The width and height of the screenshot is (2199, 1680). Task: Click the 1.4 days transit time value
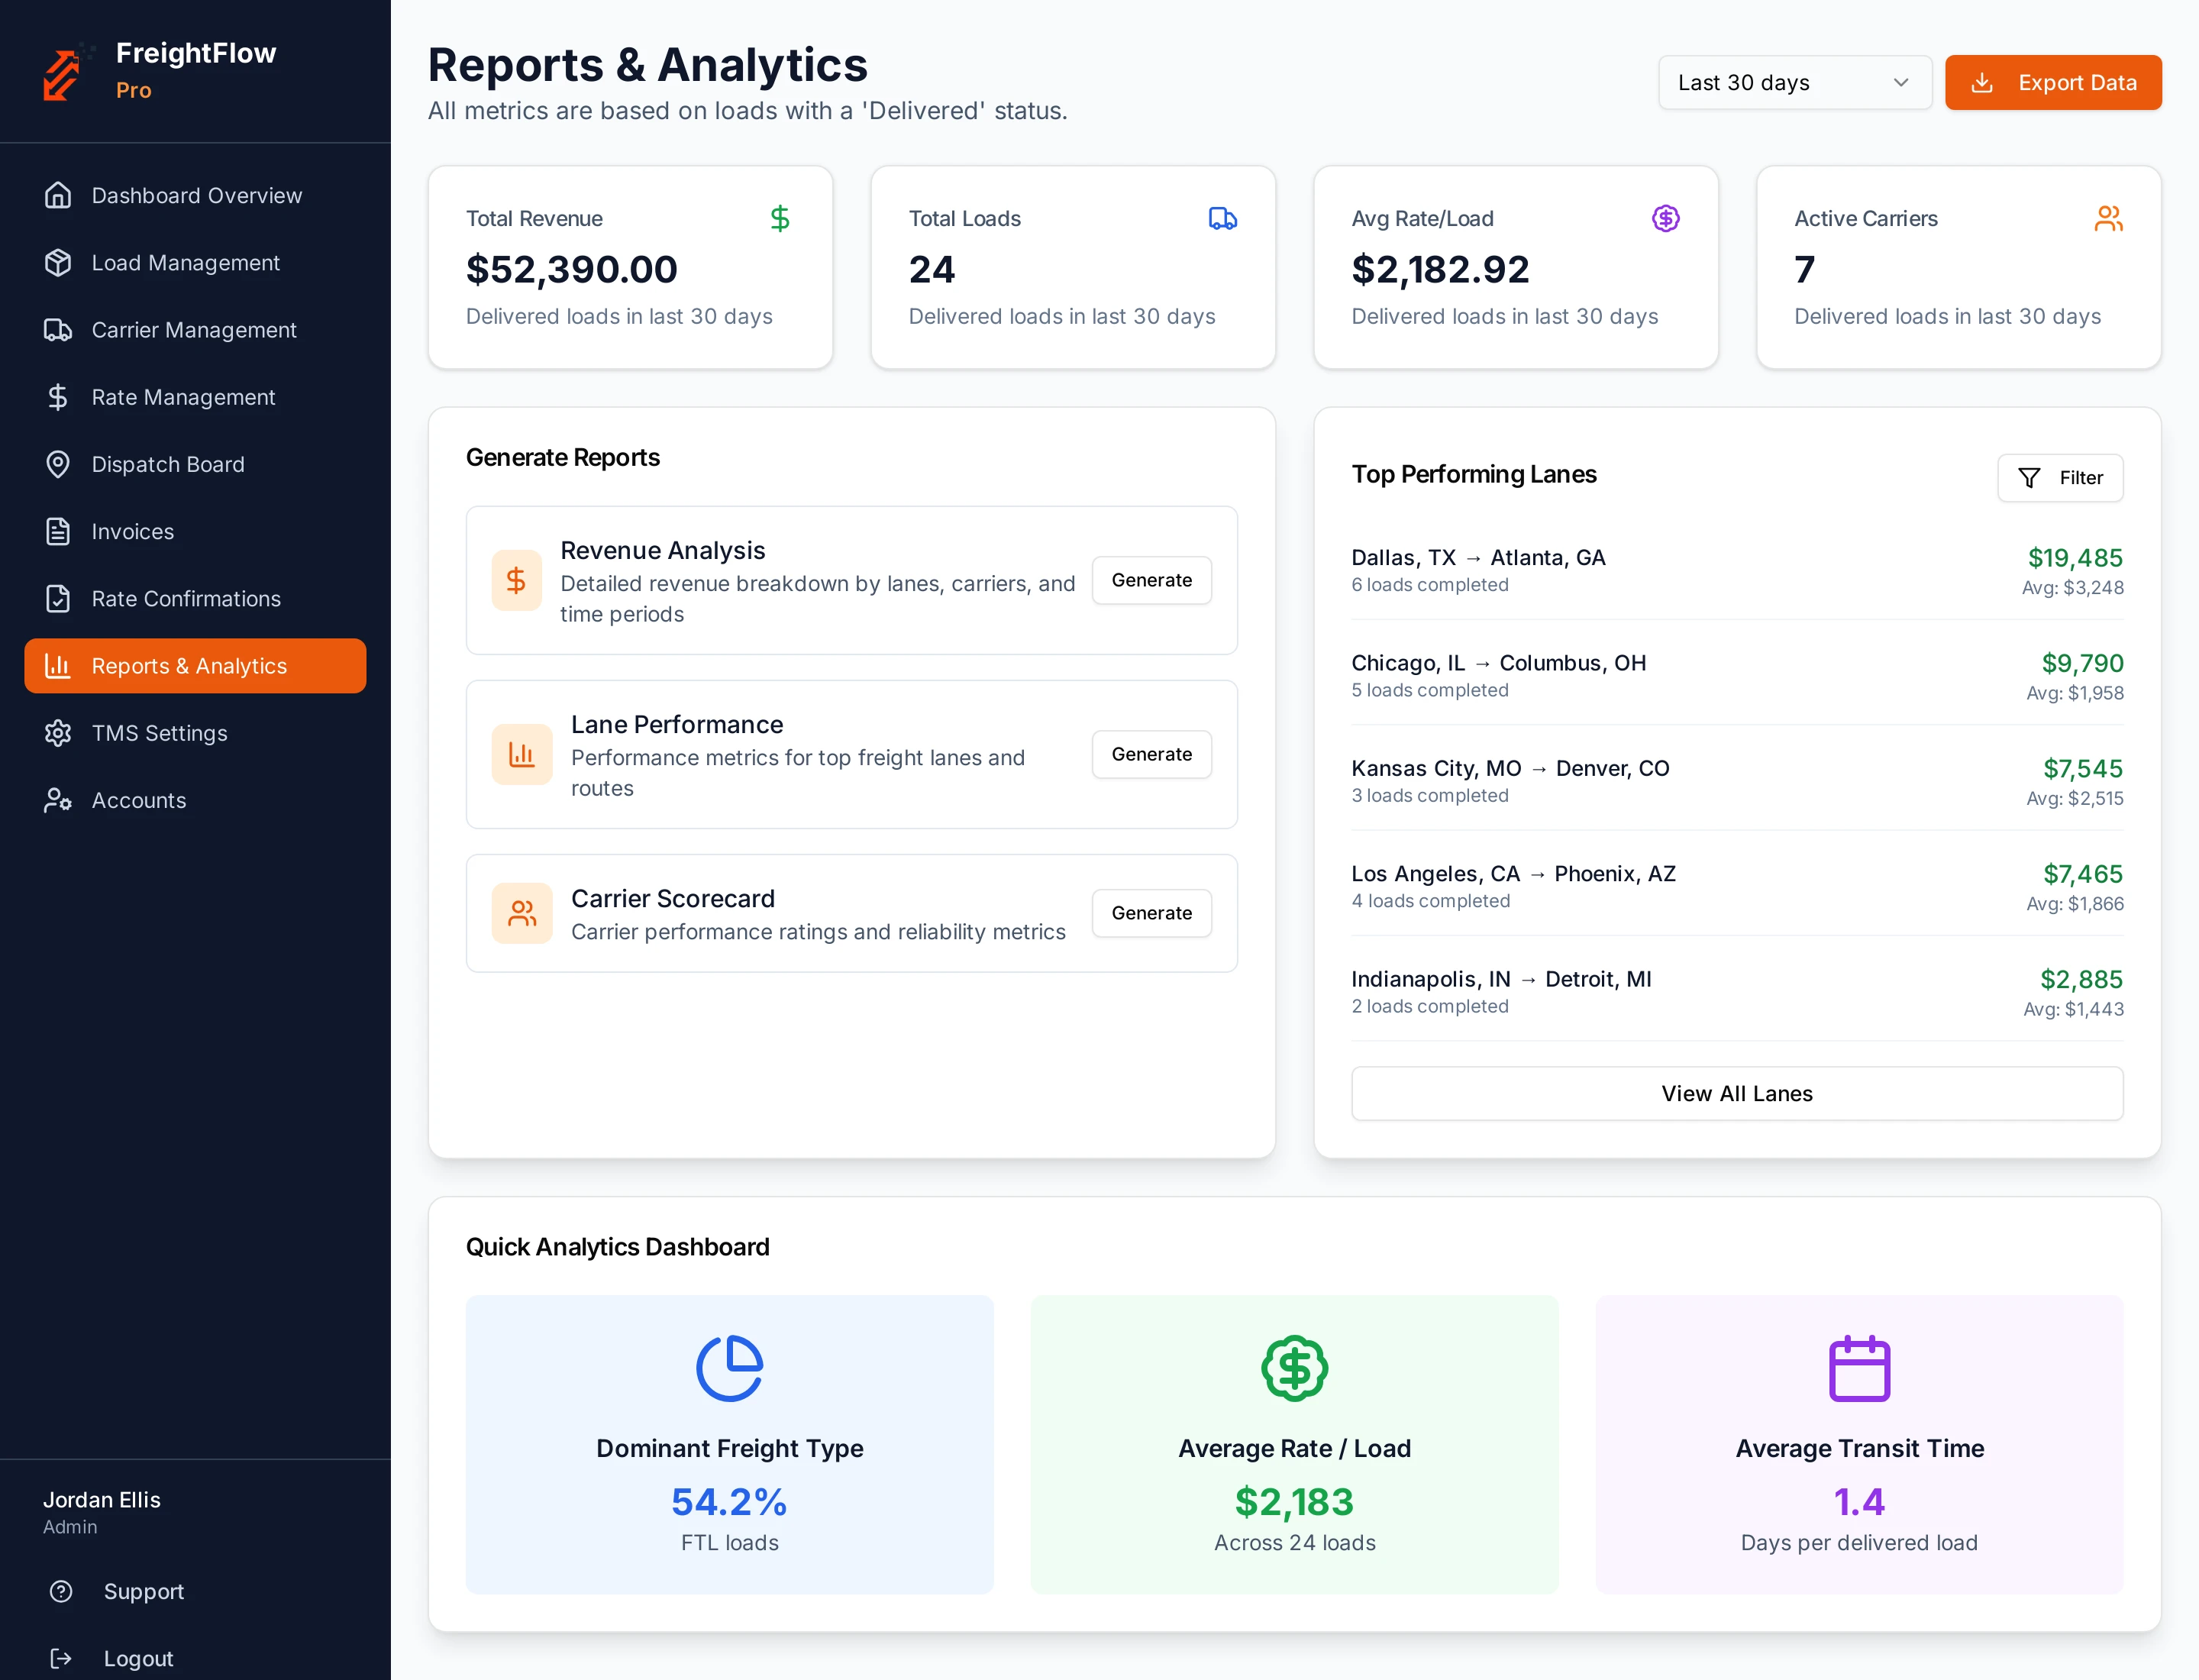pyautogui.click(x=1859, y=1501)
